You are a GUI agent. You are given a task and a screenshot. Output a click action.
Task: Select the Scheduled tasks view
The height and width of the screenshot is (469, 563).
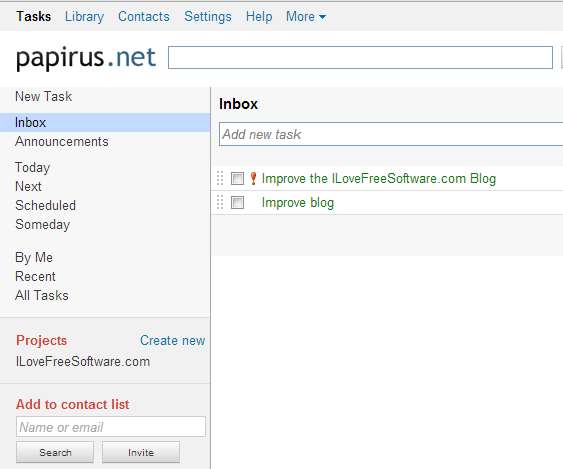tap(46, 205)
